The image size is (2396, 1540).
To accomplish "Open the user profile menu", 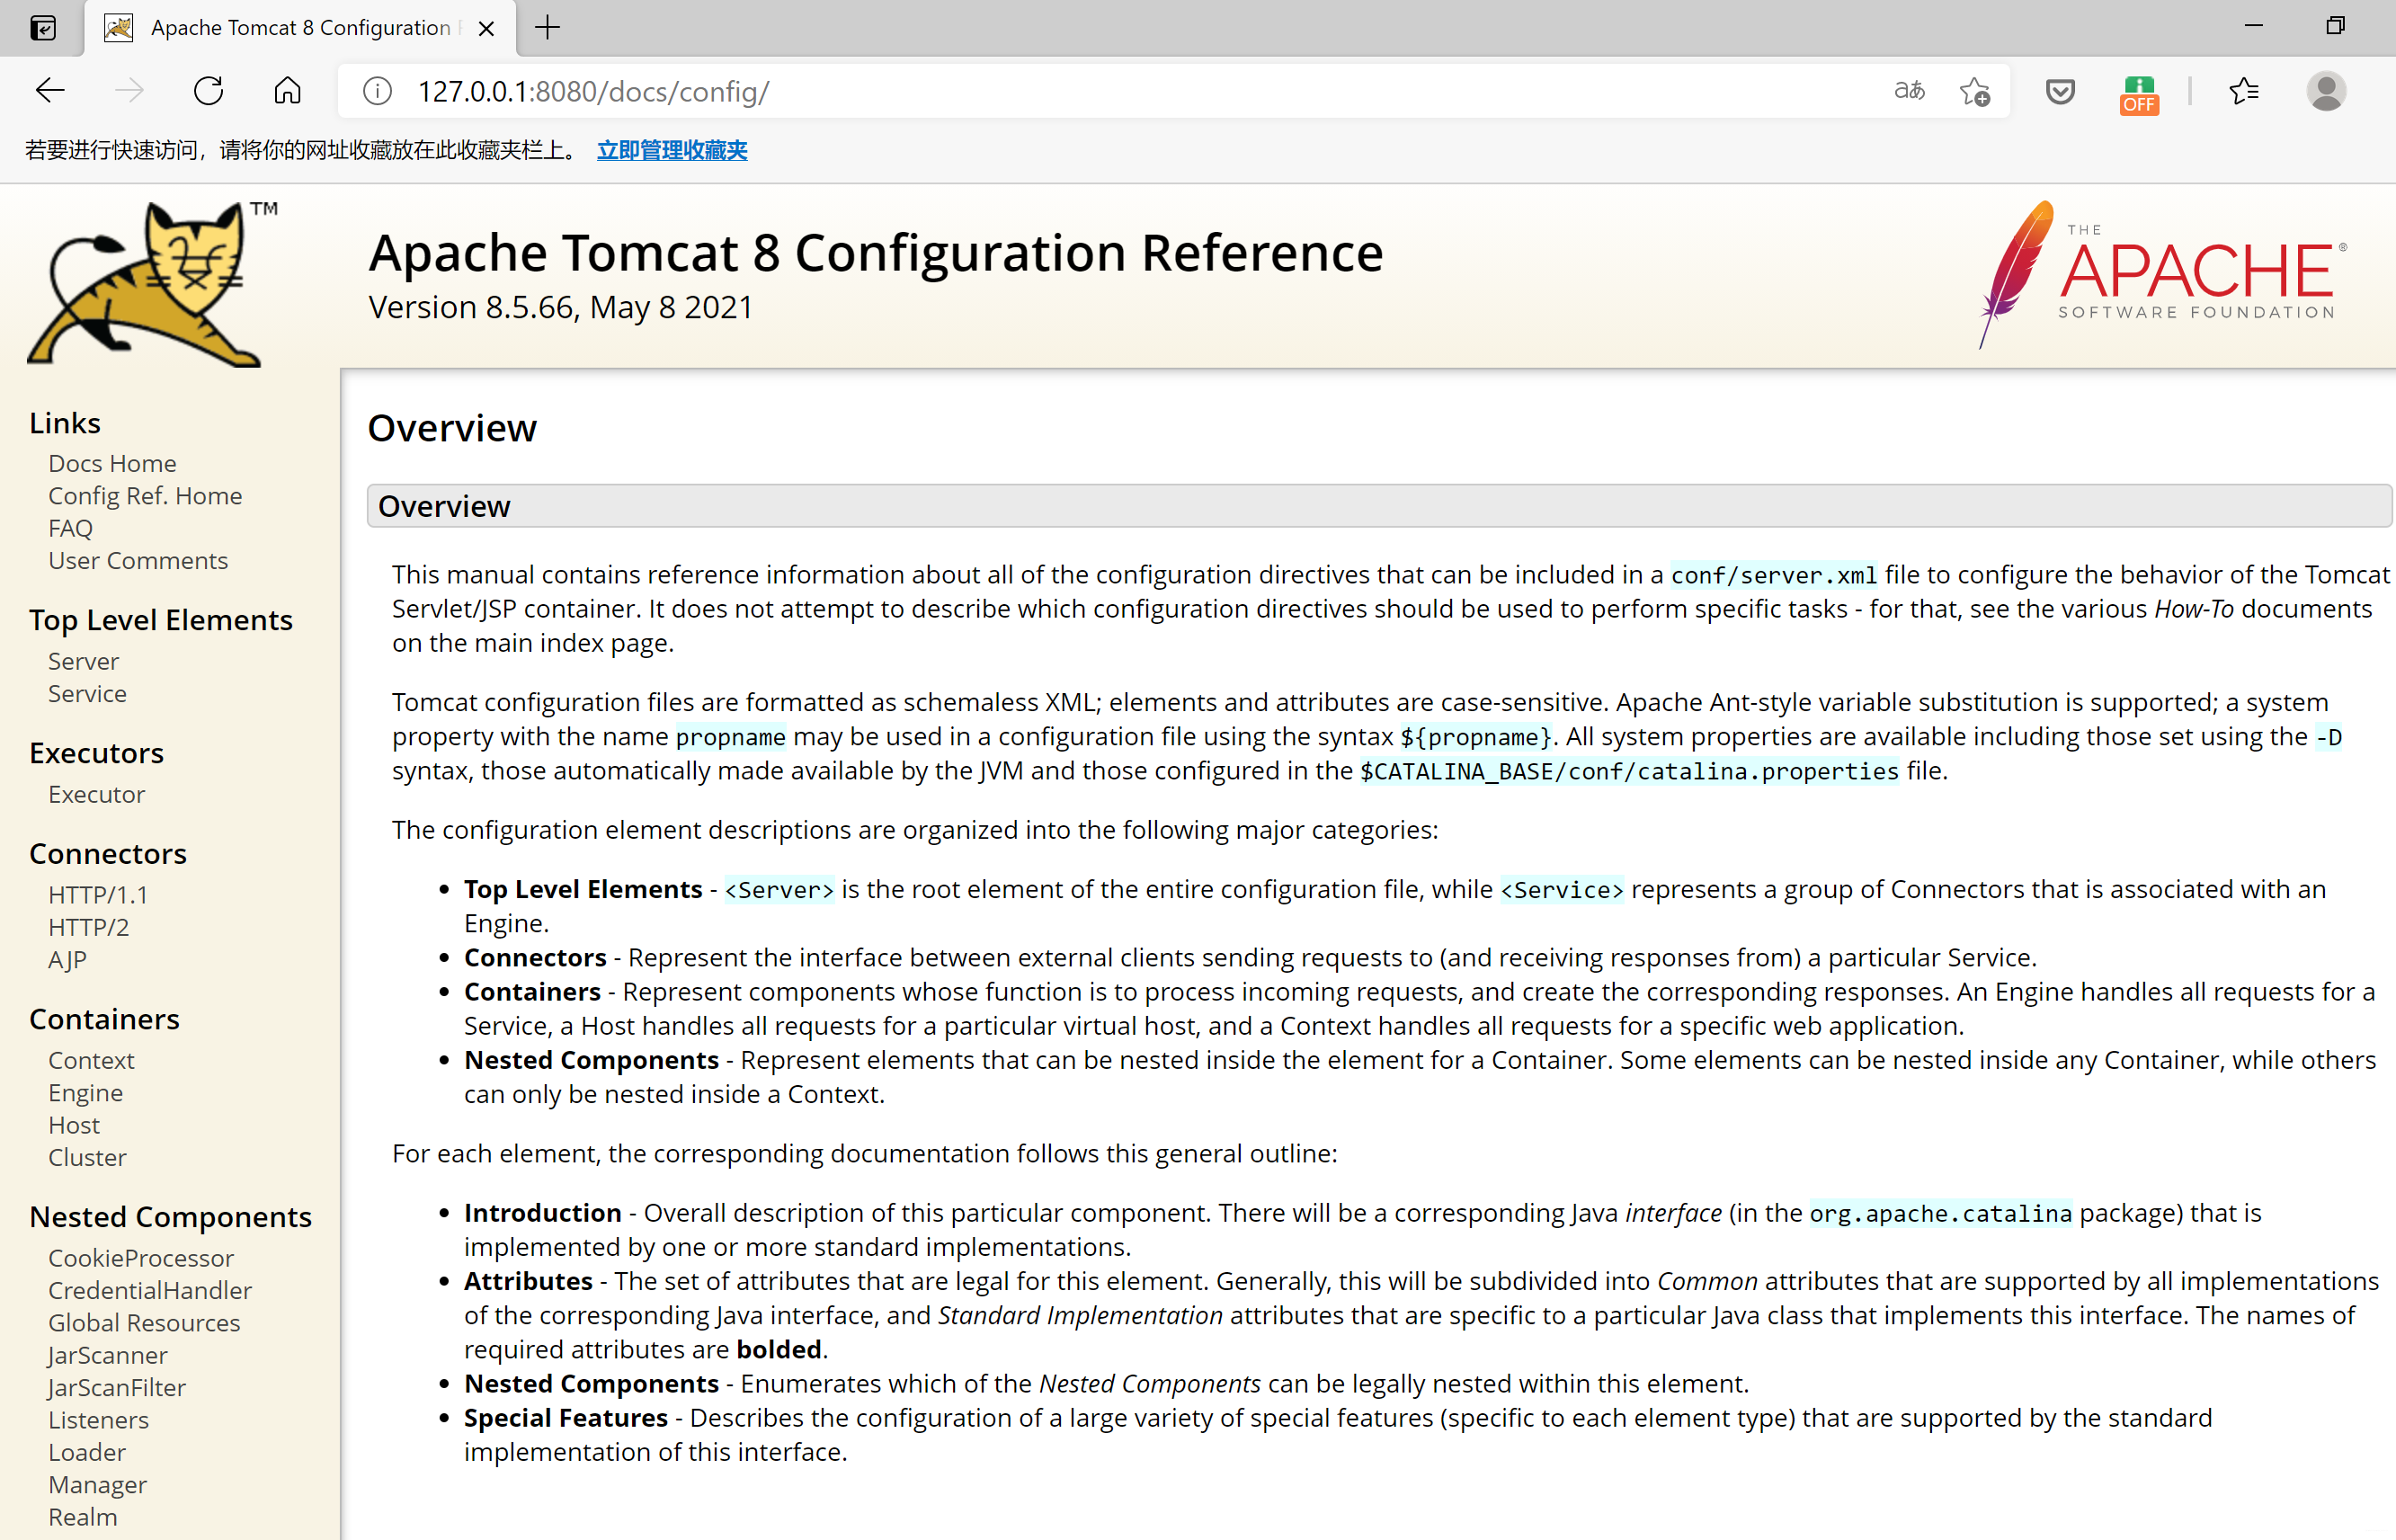I will coord(2326,91).
